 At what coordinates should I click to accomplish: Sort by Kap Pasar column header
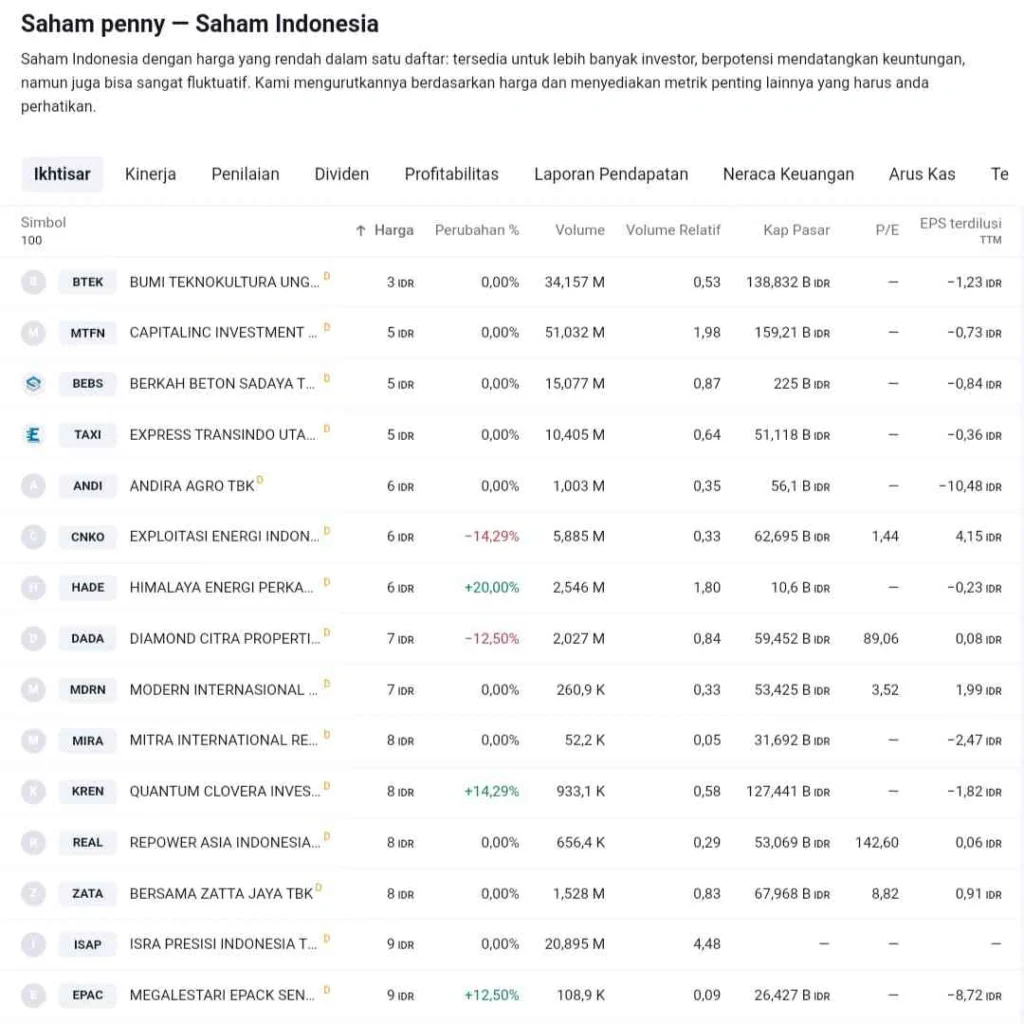point(796,230)
